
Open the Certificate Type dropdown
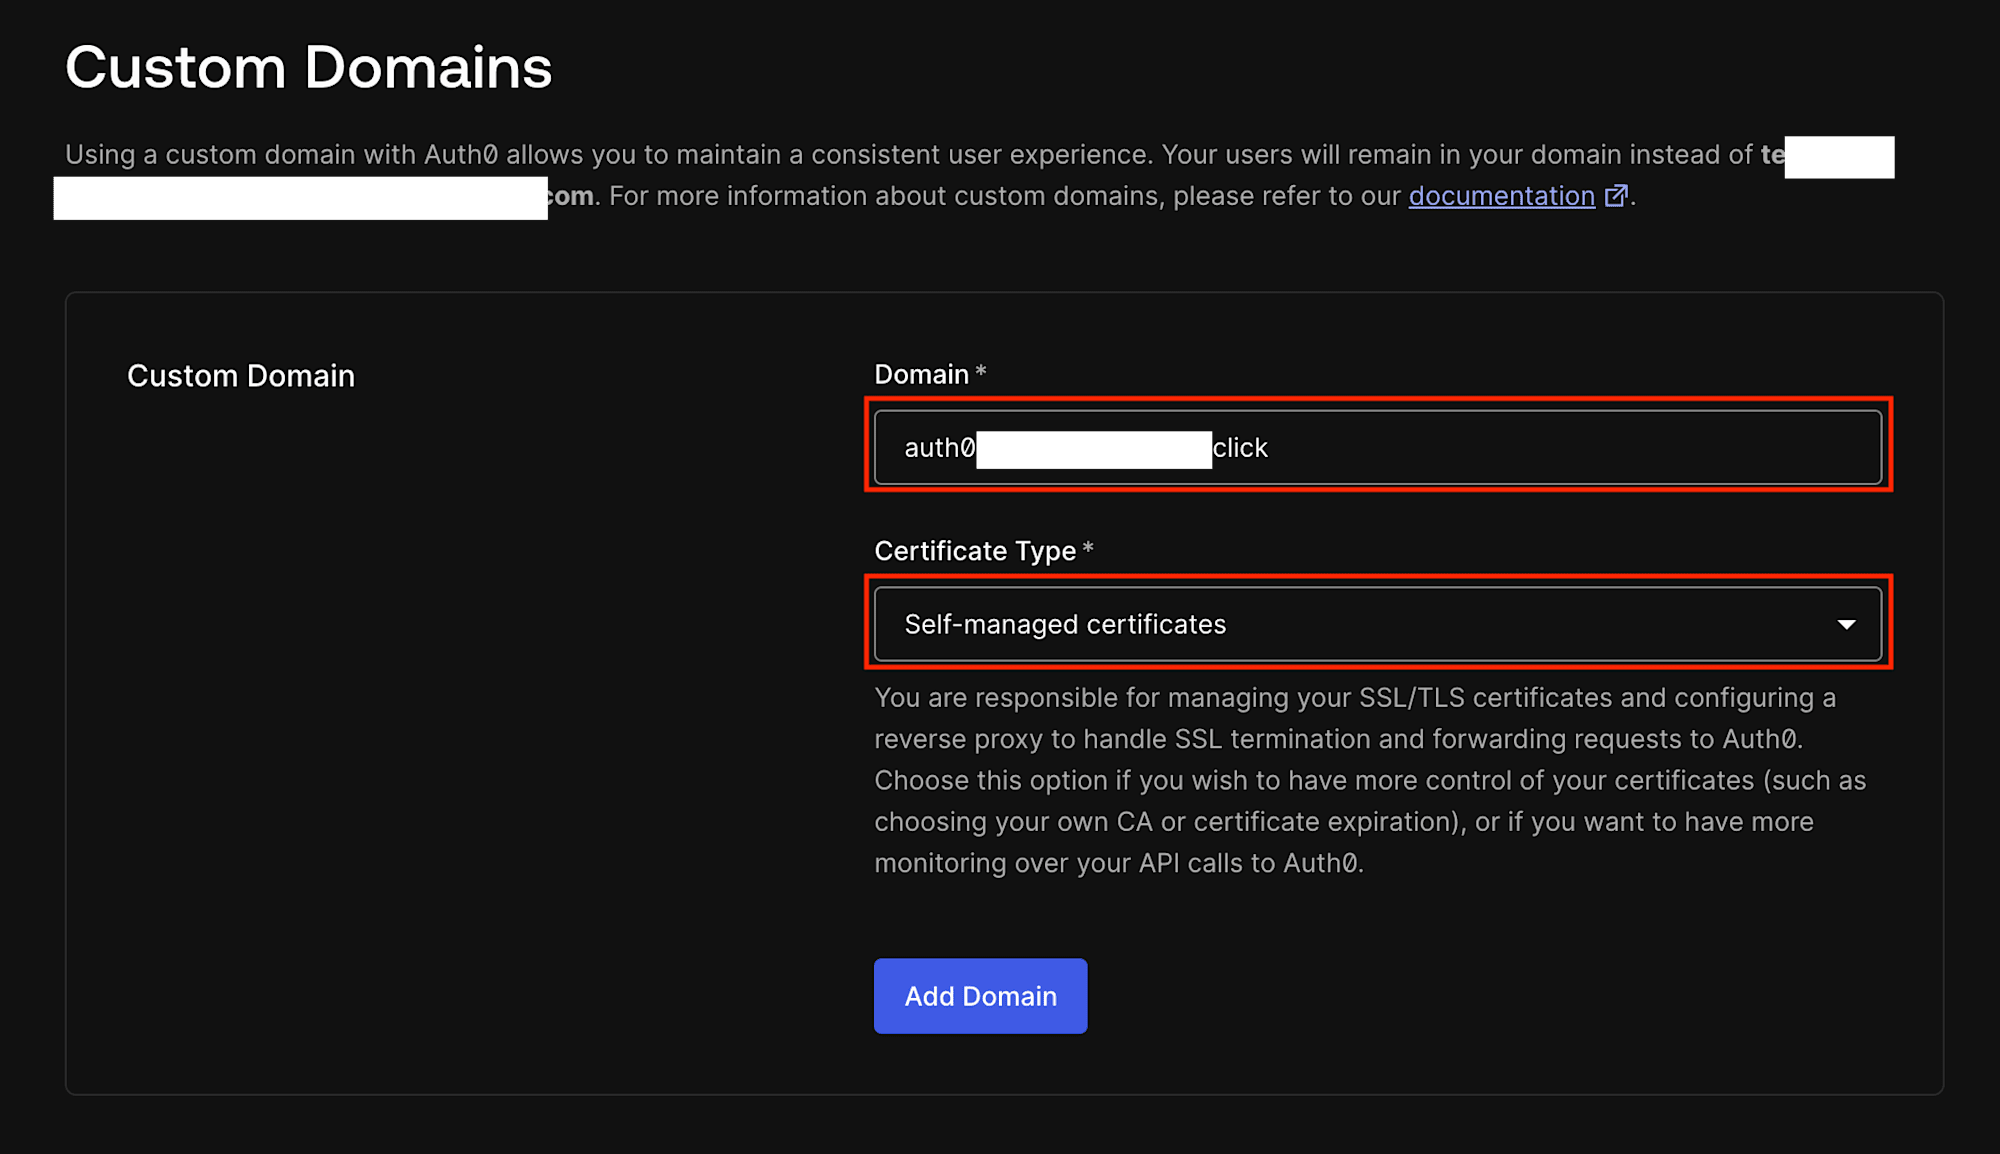point(1378,624)
